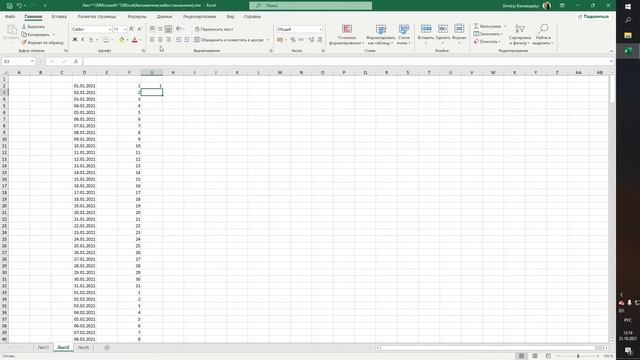Toggle Merge & Center button
This screenshot has height=360, width=640.
[x=229, y=40]
